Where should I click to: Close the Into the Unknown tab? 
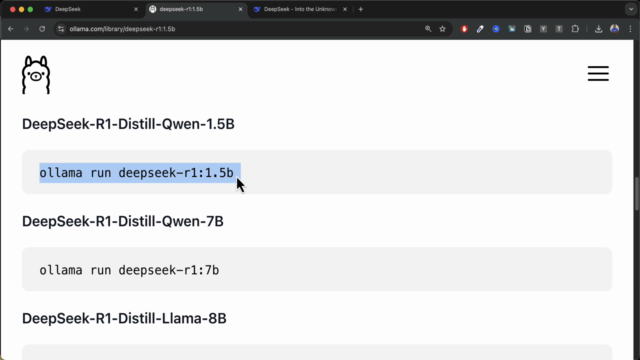pyautogui.click(x=345, y=9)
